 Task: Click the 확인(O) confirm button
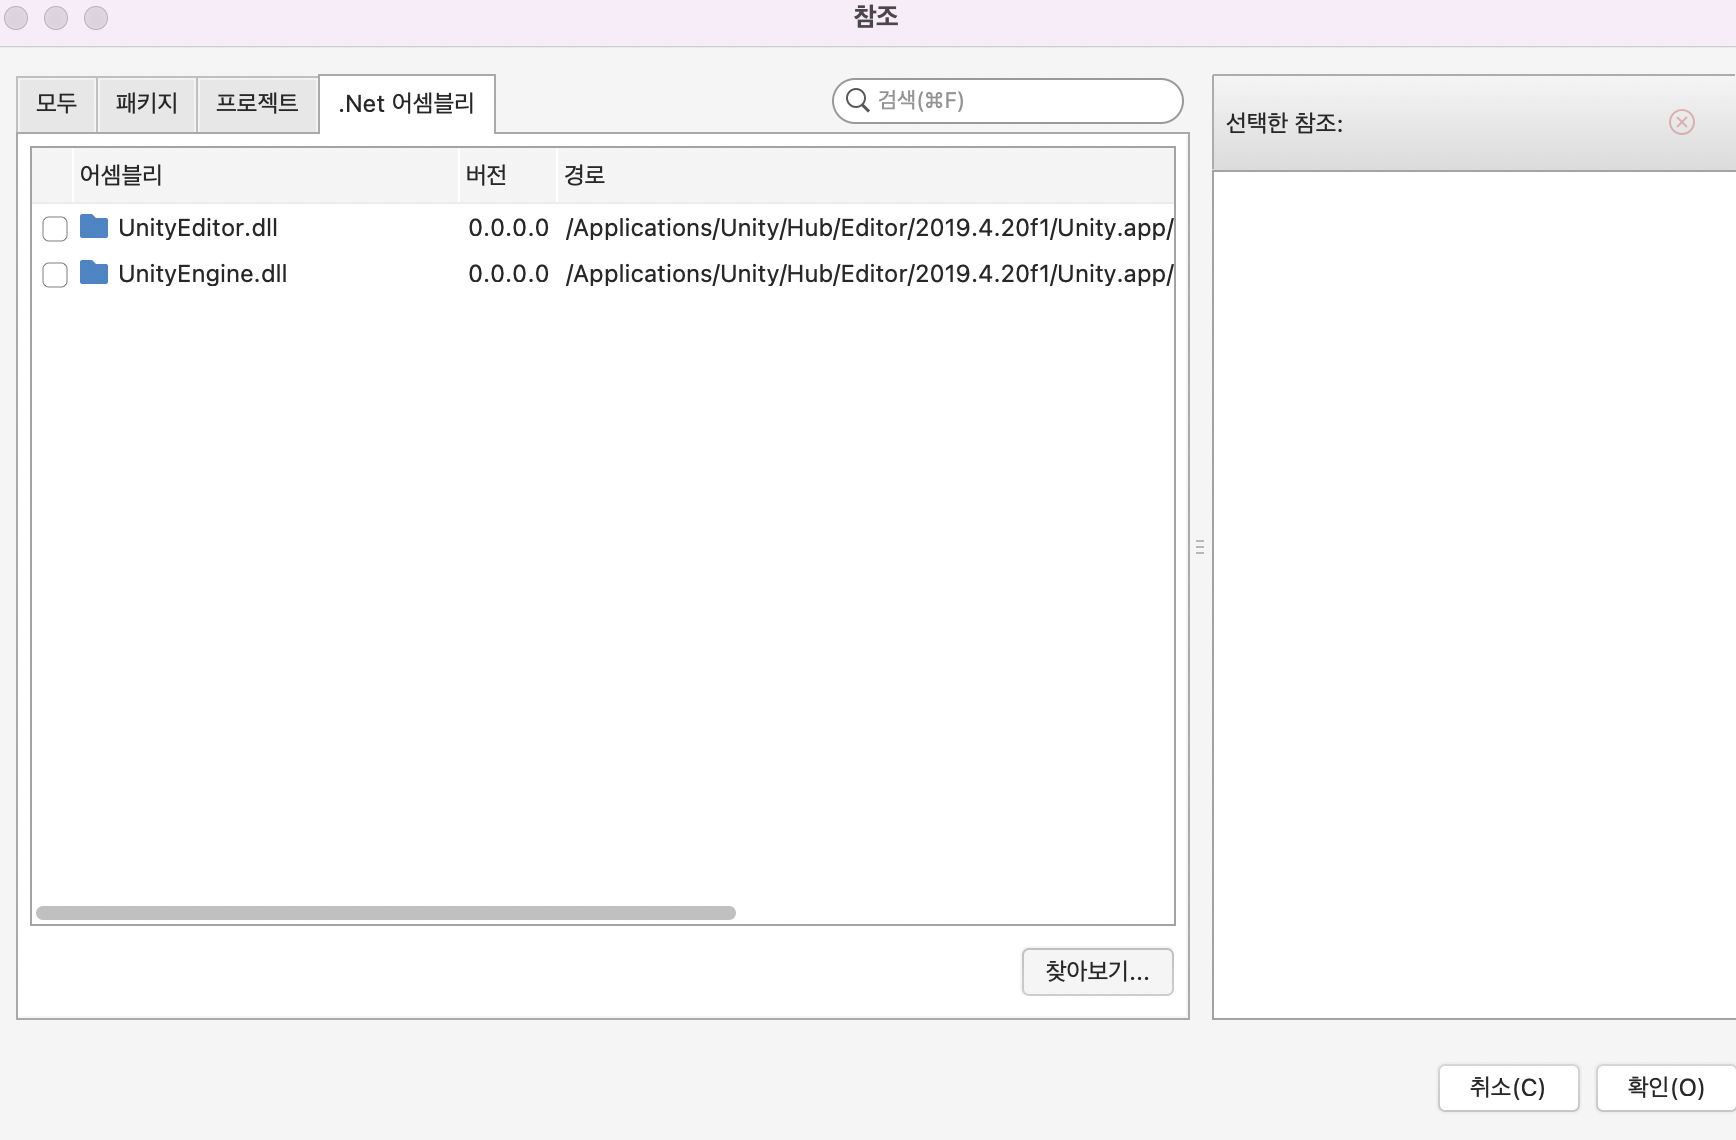1666,1087
